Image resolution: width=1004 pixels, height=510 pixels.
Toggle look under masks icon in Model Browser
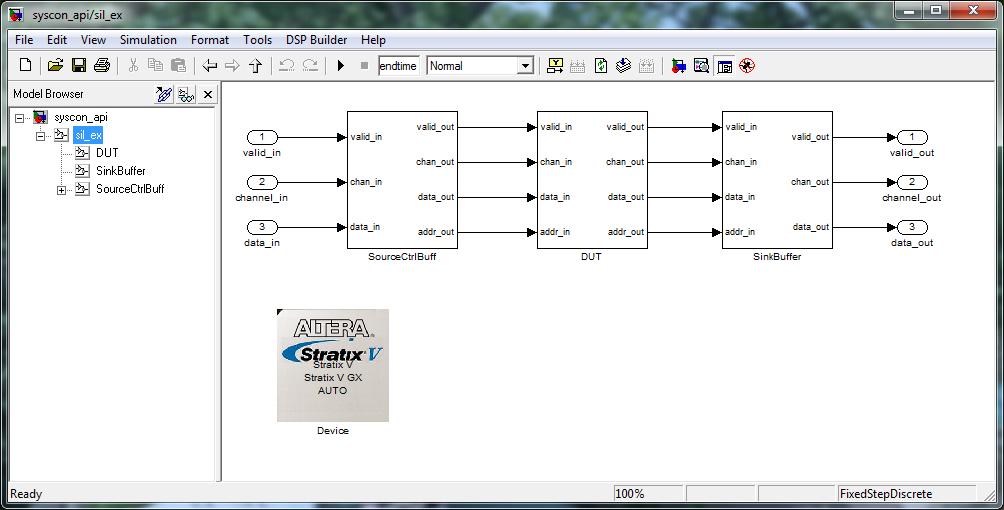[x=186, y=94]
